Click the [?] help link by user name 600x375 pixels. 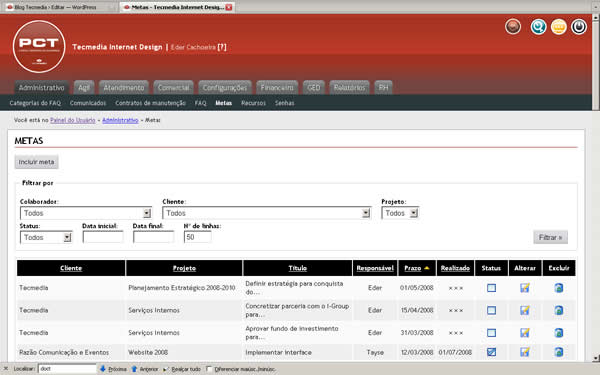tap(222, 47)
